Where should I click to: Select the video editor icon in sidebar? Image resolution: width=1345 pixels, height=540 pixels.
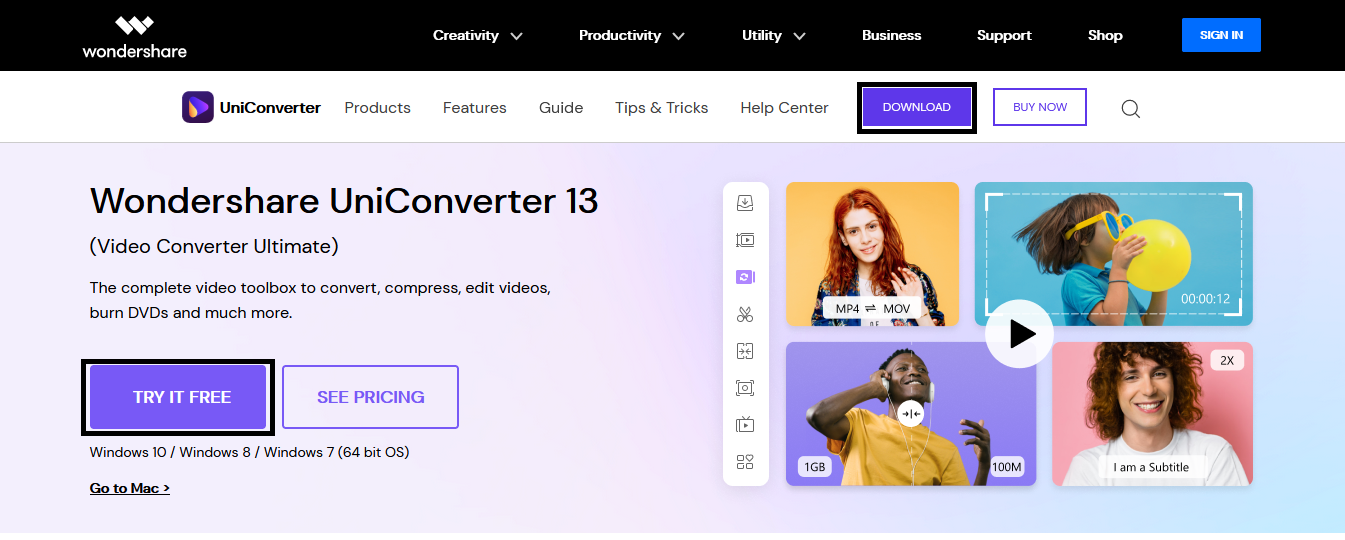[745, 240]
